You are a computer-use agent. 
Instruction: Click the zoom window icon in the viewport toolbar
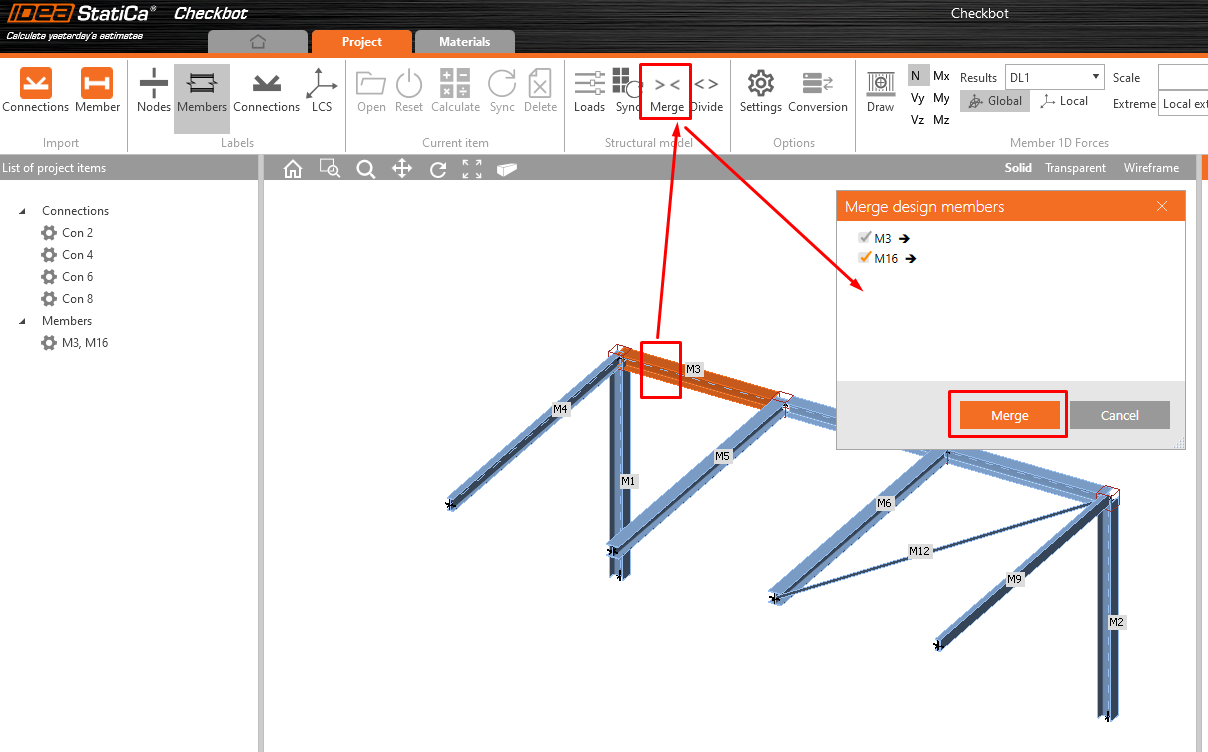(x=330, y=168)
